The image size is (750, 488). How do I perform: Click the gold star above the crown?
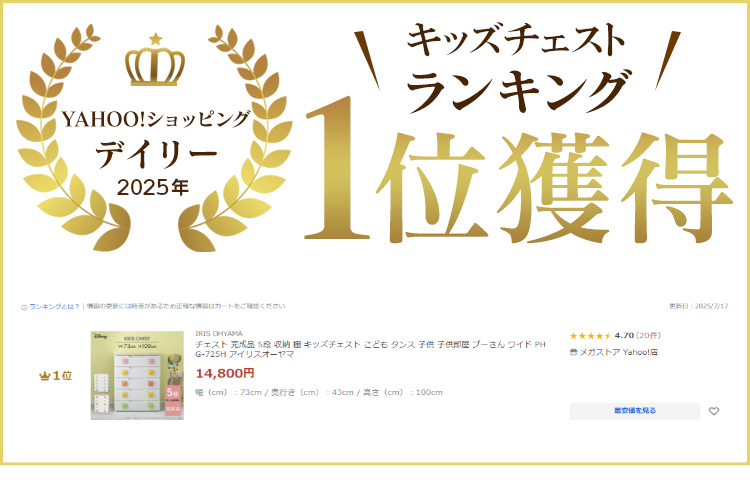tap(155, 39)
